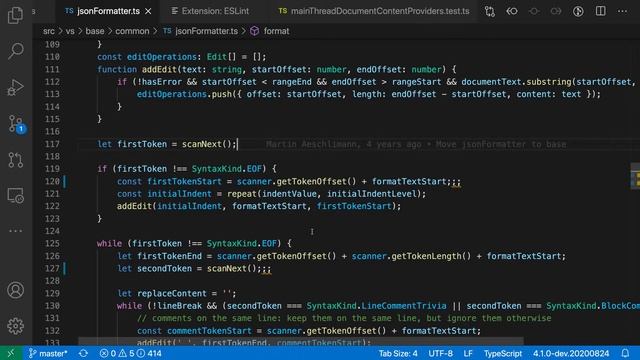
Task: Click the minimap region at right edge
Action: click(635, 176)
